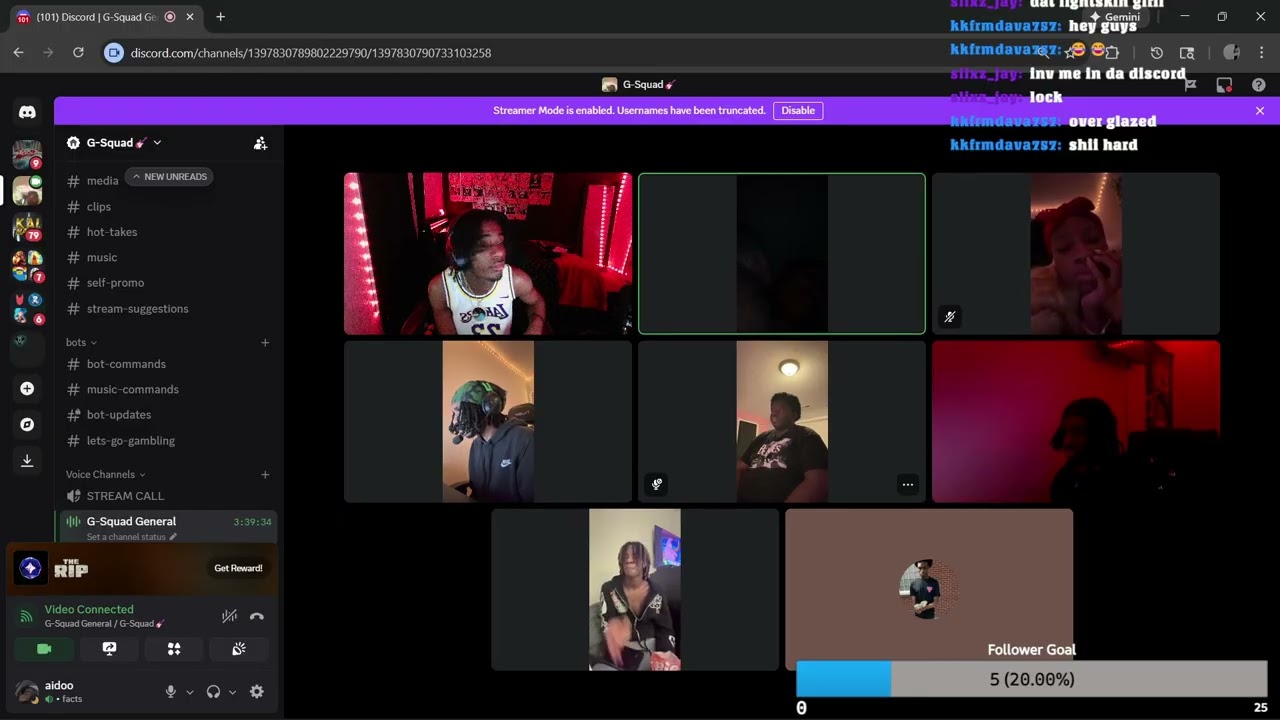Focus the avatar-only participant tile
This screenshot has width=1280, height=720.
click(929, 589)
